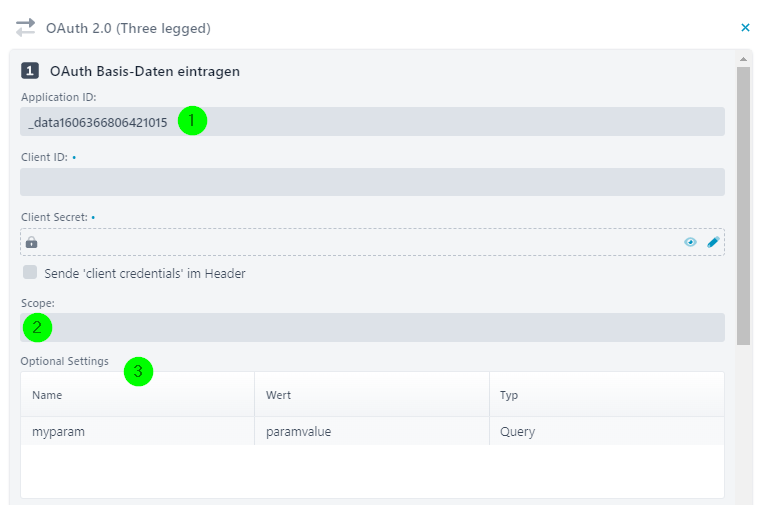Viewport: 762px width, 505px height.
Task: Focus the Client ID input field
Action: 372,182
